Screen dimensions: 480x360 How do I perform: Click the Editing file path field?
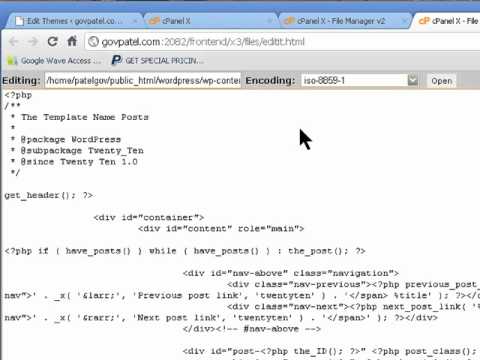point(143,81)
